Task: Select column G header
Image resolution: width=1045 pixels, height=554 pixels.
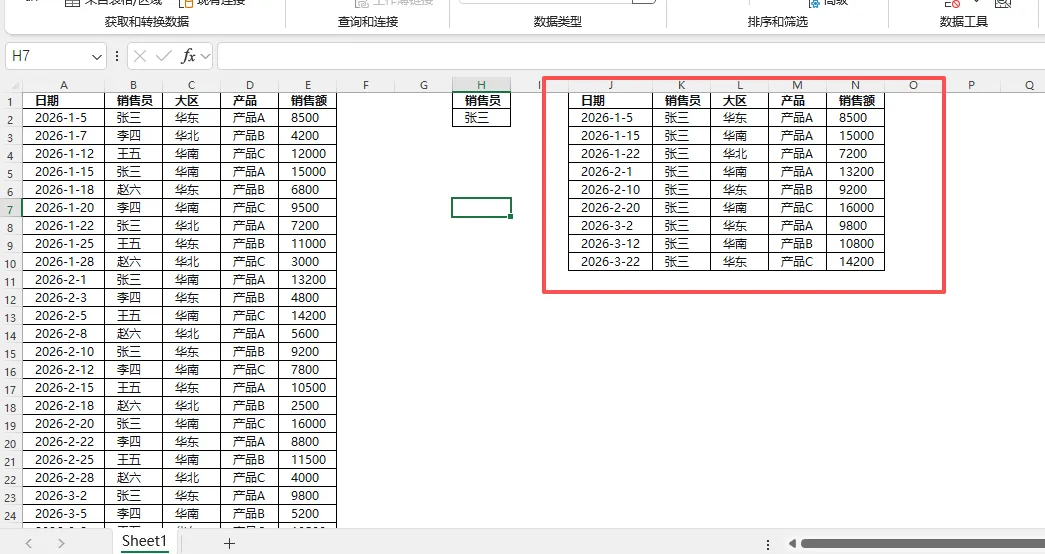Action: tap(423, 85)
